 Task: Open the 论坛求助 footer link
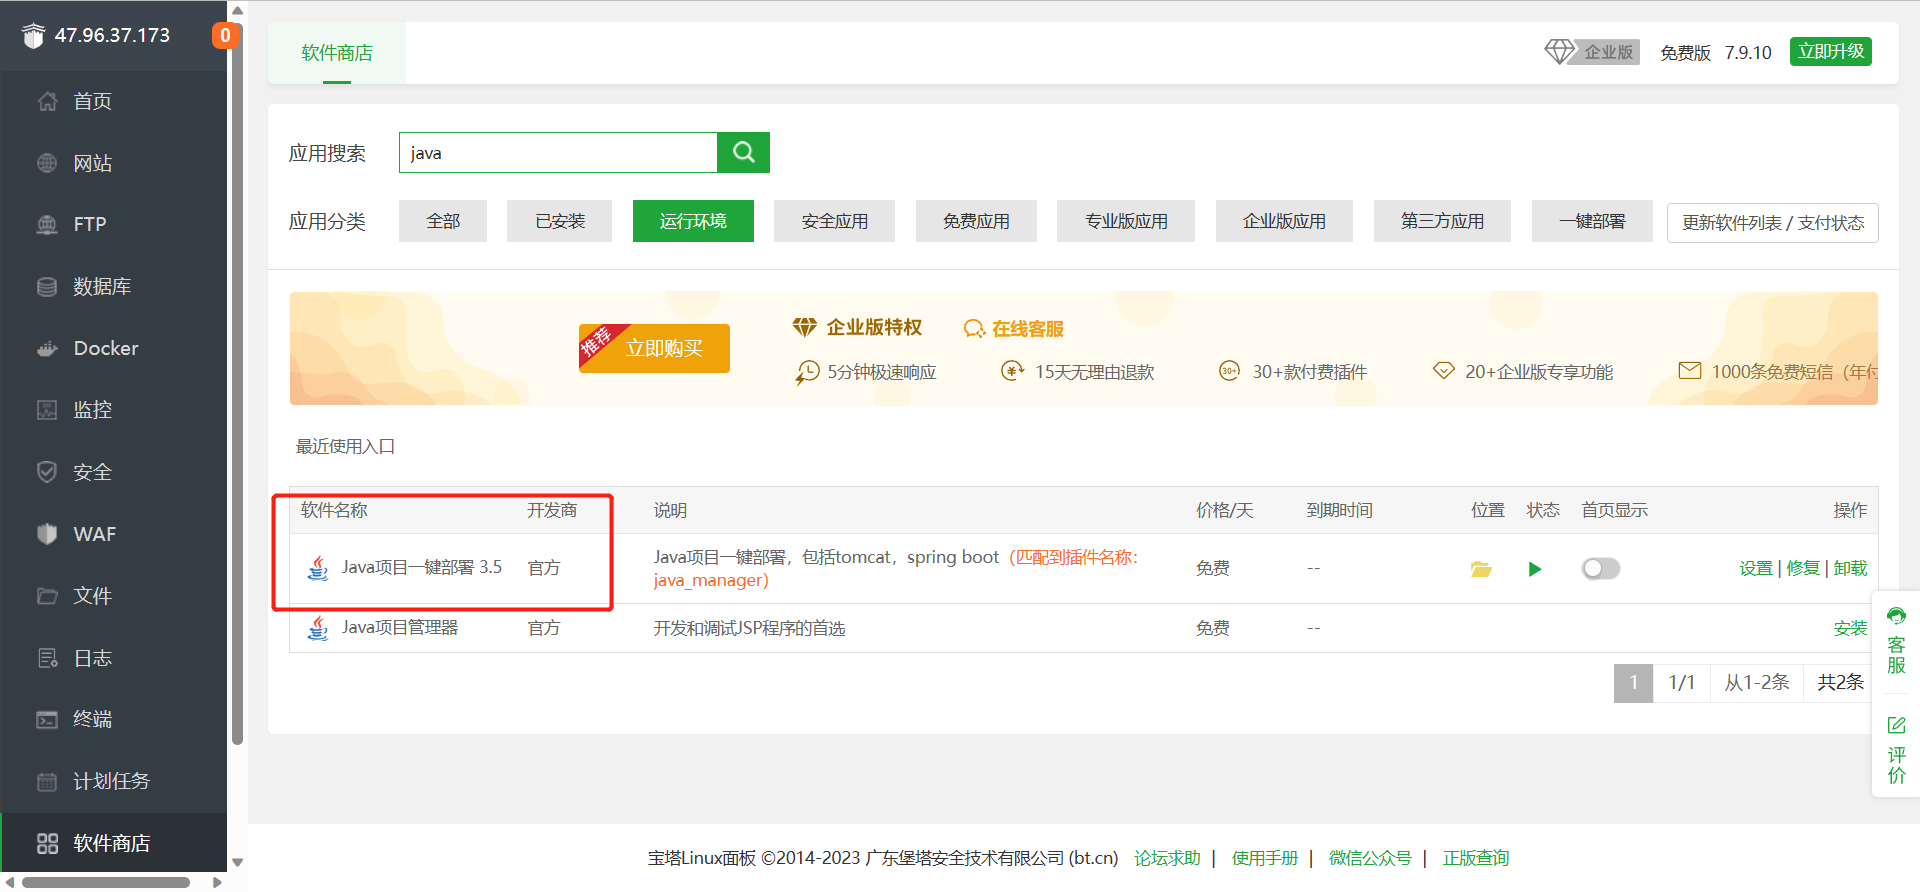1166,858
